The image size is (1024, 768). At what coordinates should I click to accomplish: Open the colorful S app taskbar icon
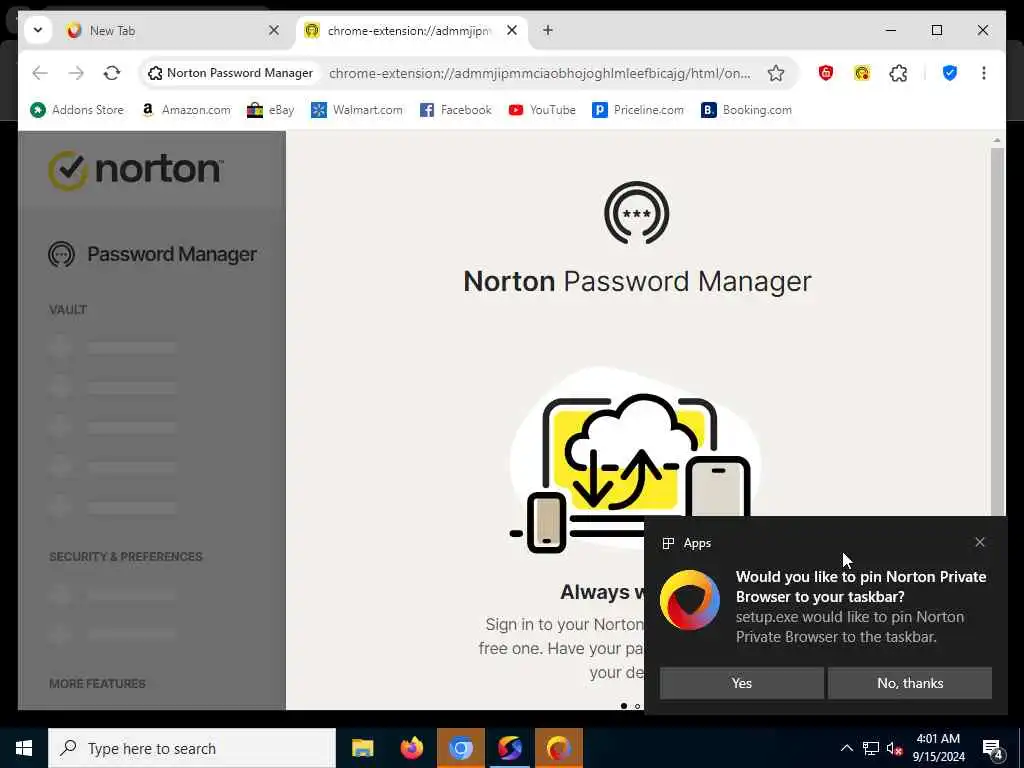pyautogui.click(x=509, y=748)
